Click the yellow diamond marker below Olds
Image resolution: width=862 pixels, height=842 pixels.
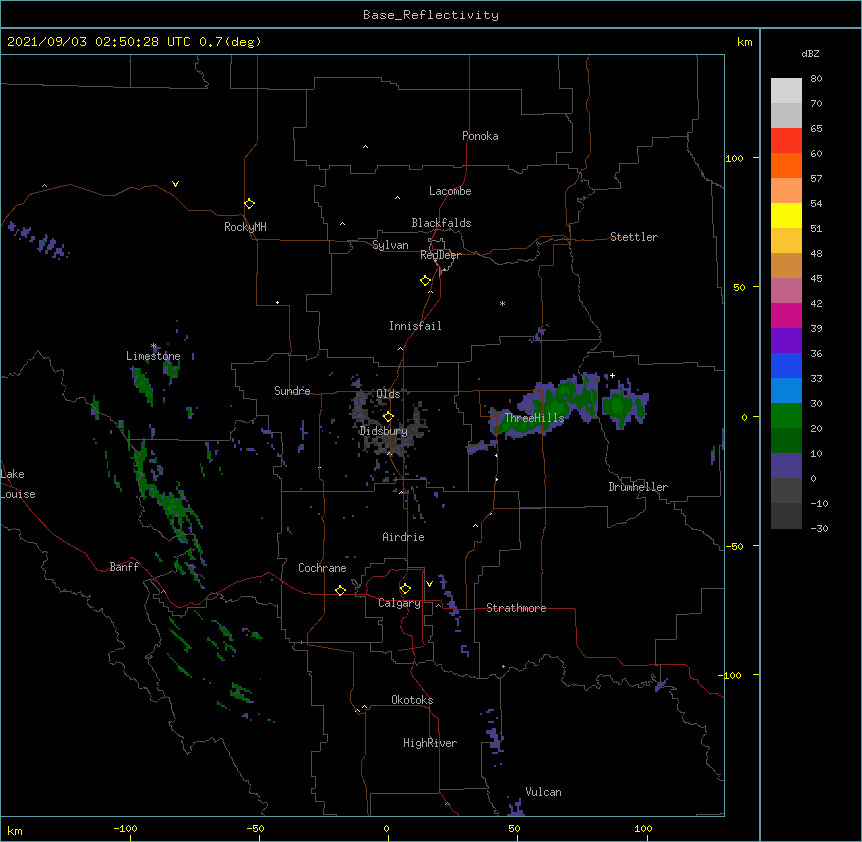pyautogui.click(x=388, y=417)
